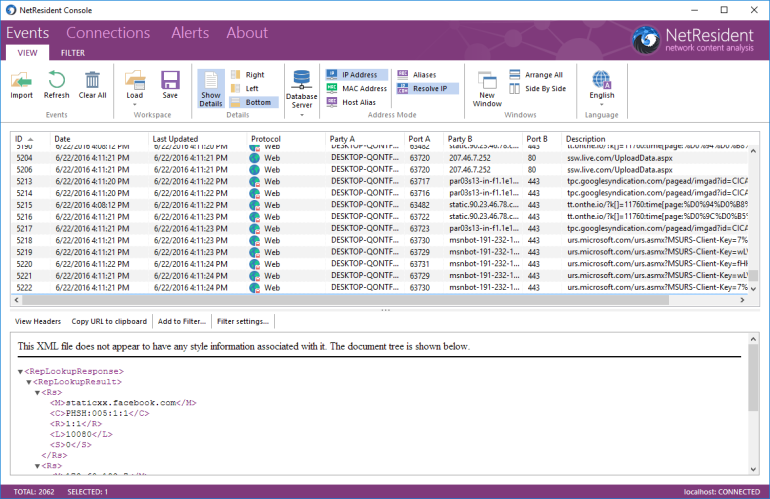Image resolution: width=770 pixels, height=499 pixels.
Task: Click Web protocol icon in row 5217
Action: [254, 229]
